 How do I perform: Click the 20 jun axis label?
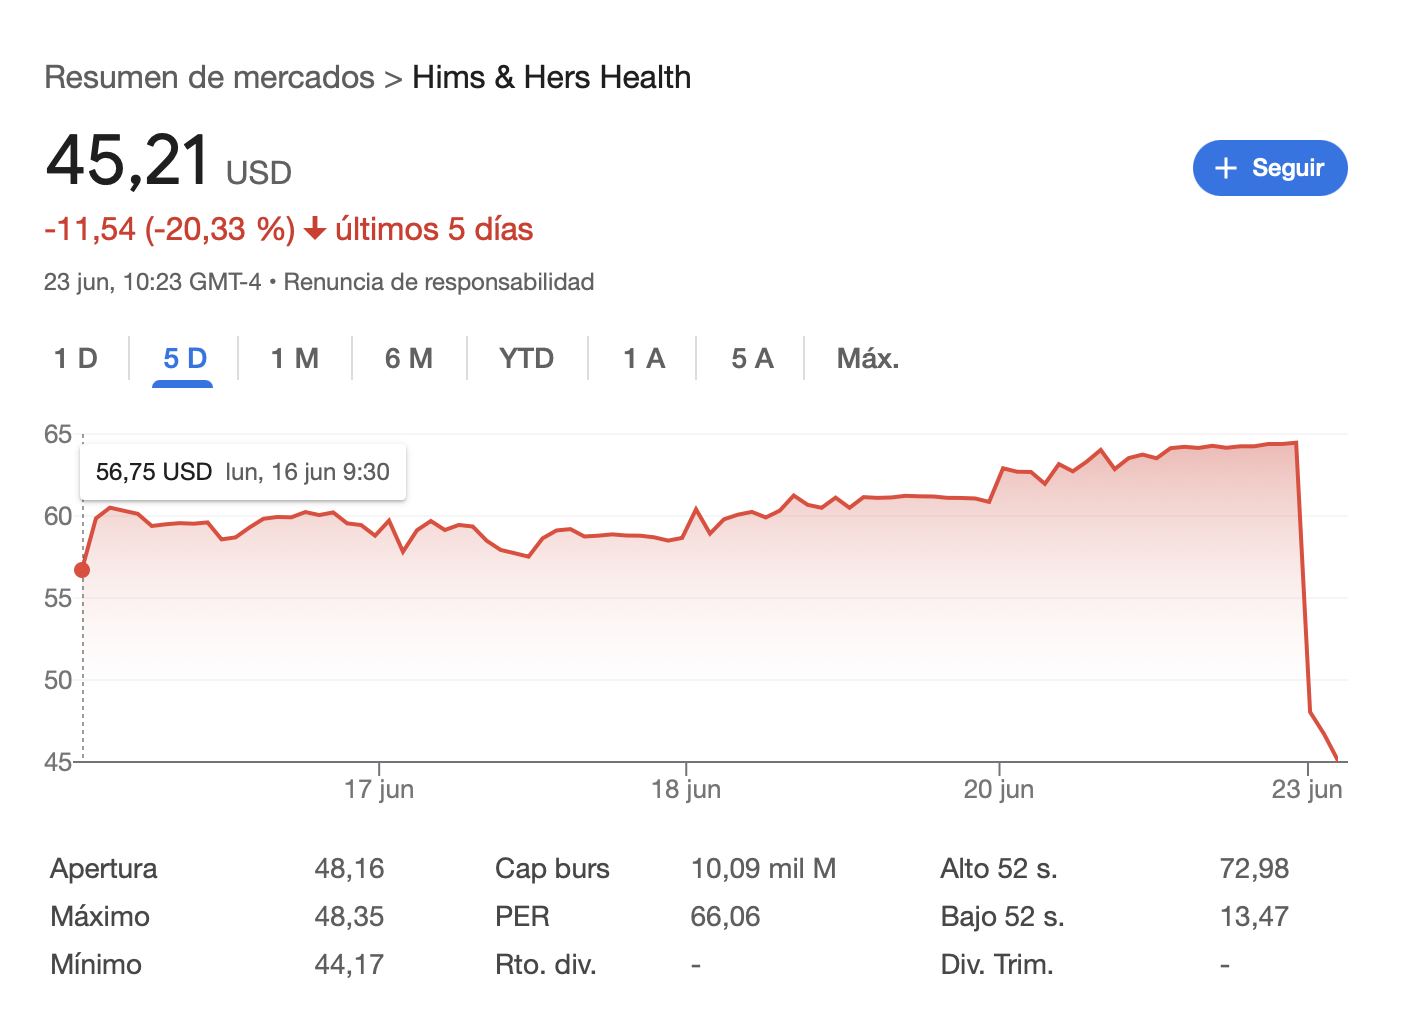click(999, 789)
